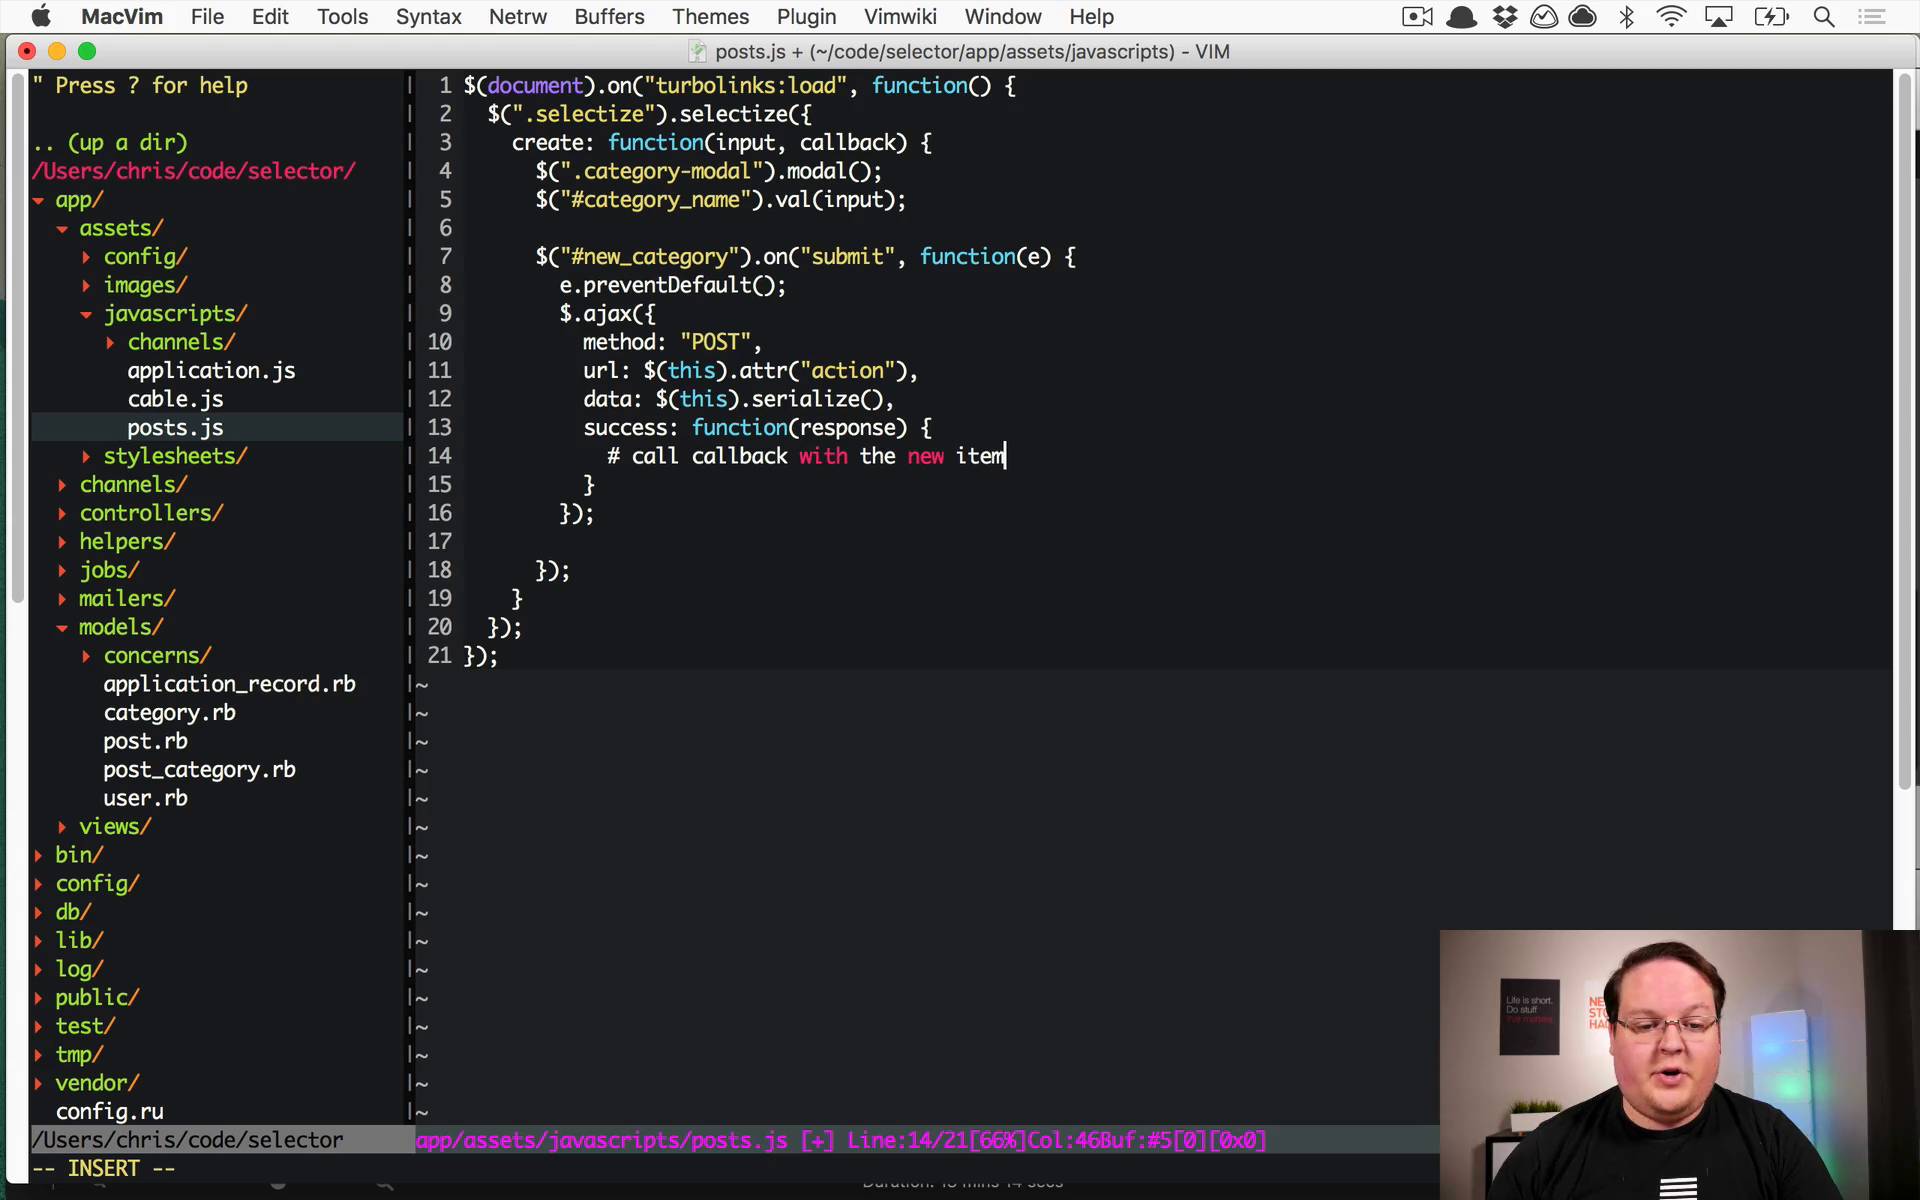Collapse the app/ folder

tap(38, 200)
